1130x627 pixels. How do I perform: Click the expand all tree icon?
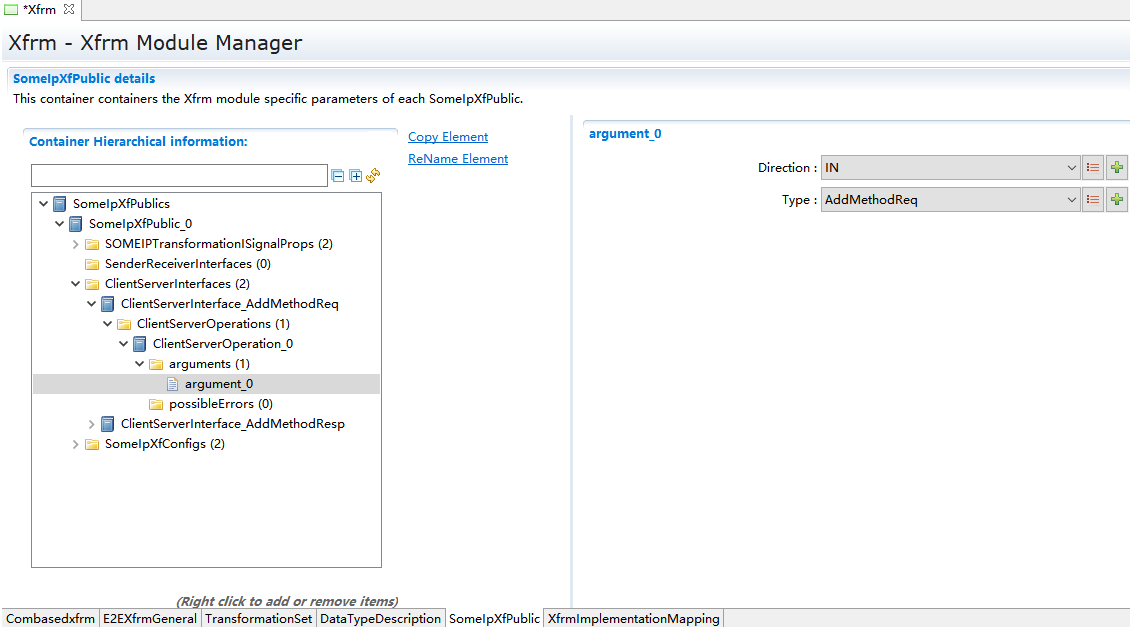tap(355, 176)
